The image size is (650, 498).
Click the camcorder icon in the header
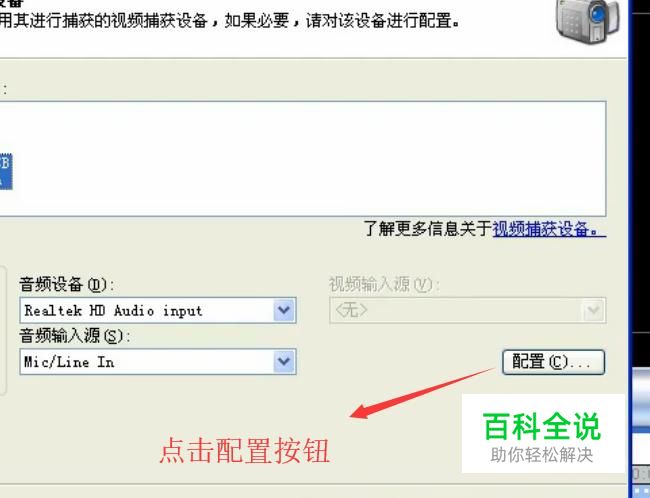click(x=588, y=21)
